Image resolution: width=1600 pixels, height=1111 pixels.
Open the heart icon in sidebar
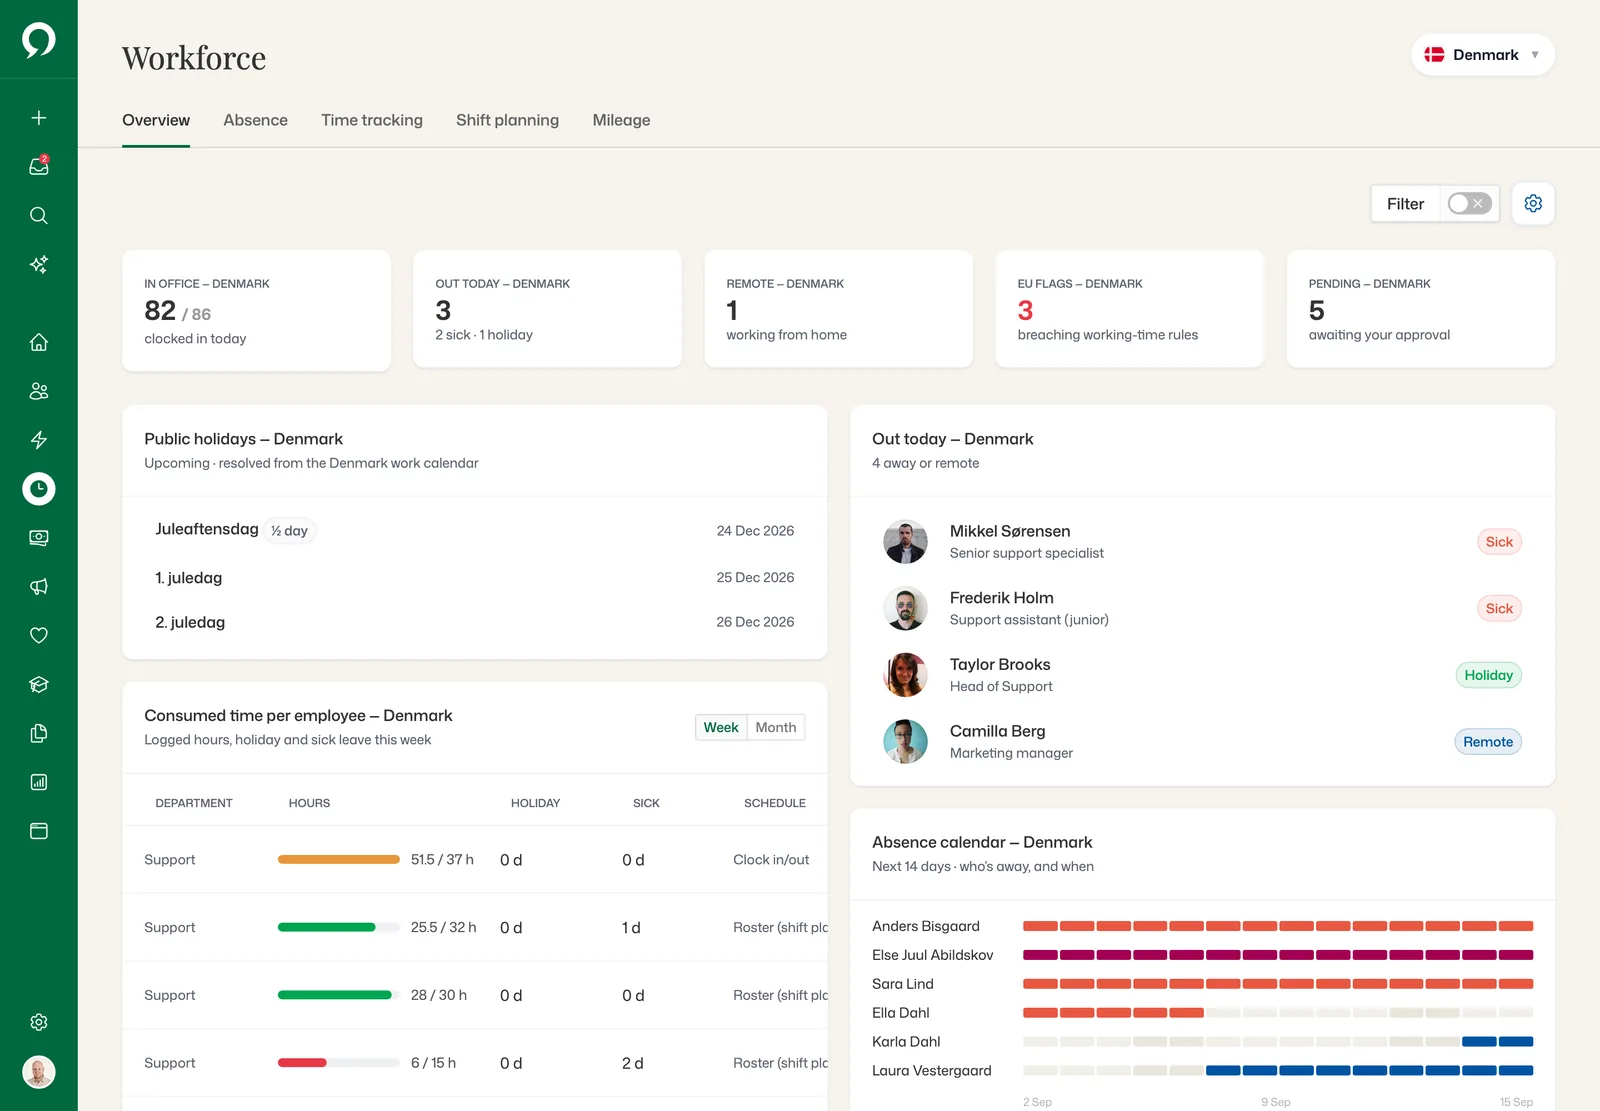(39, 635)
